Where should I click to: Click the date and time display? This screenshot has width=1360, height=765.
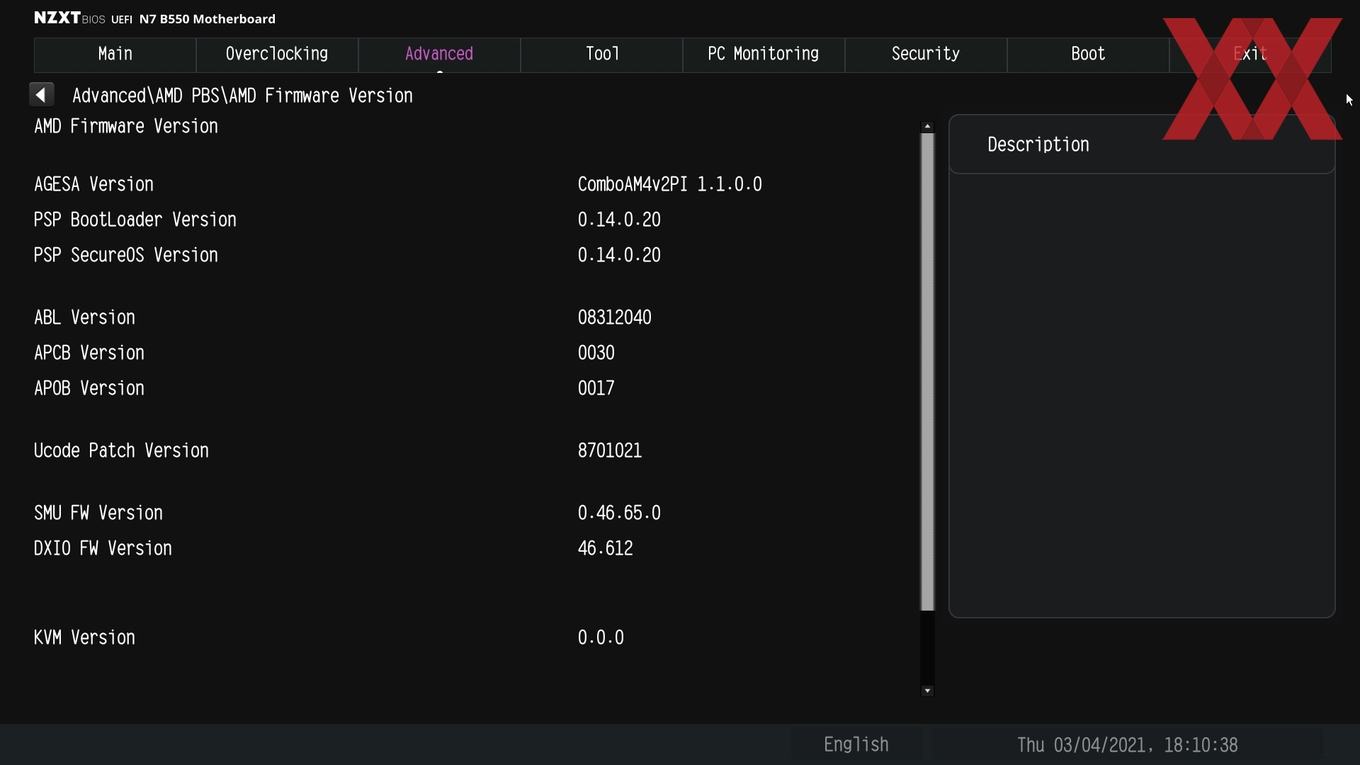[1127, 745]
